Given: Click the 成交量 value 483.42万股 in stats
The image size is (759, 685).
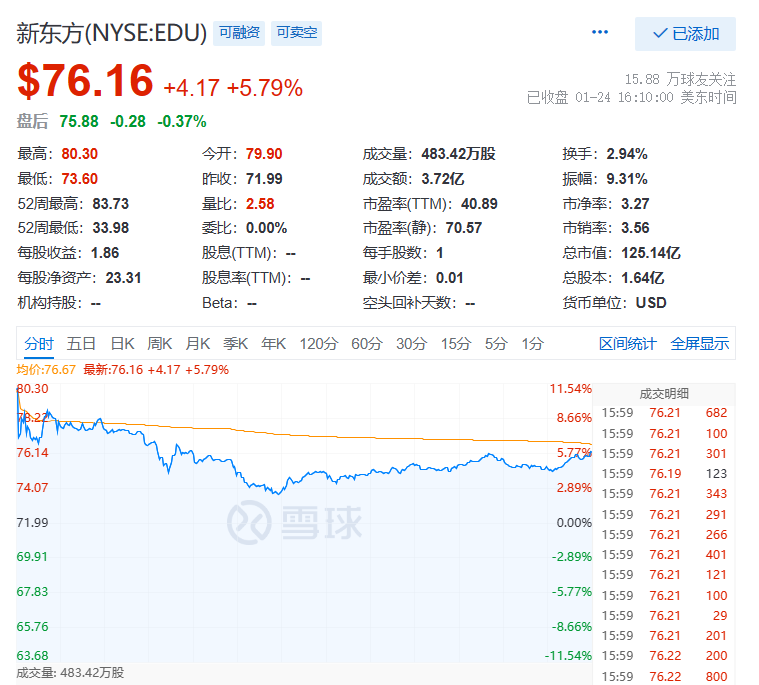Looking at the screenshot, I should (x=458, y=154).
